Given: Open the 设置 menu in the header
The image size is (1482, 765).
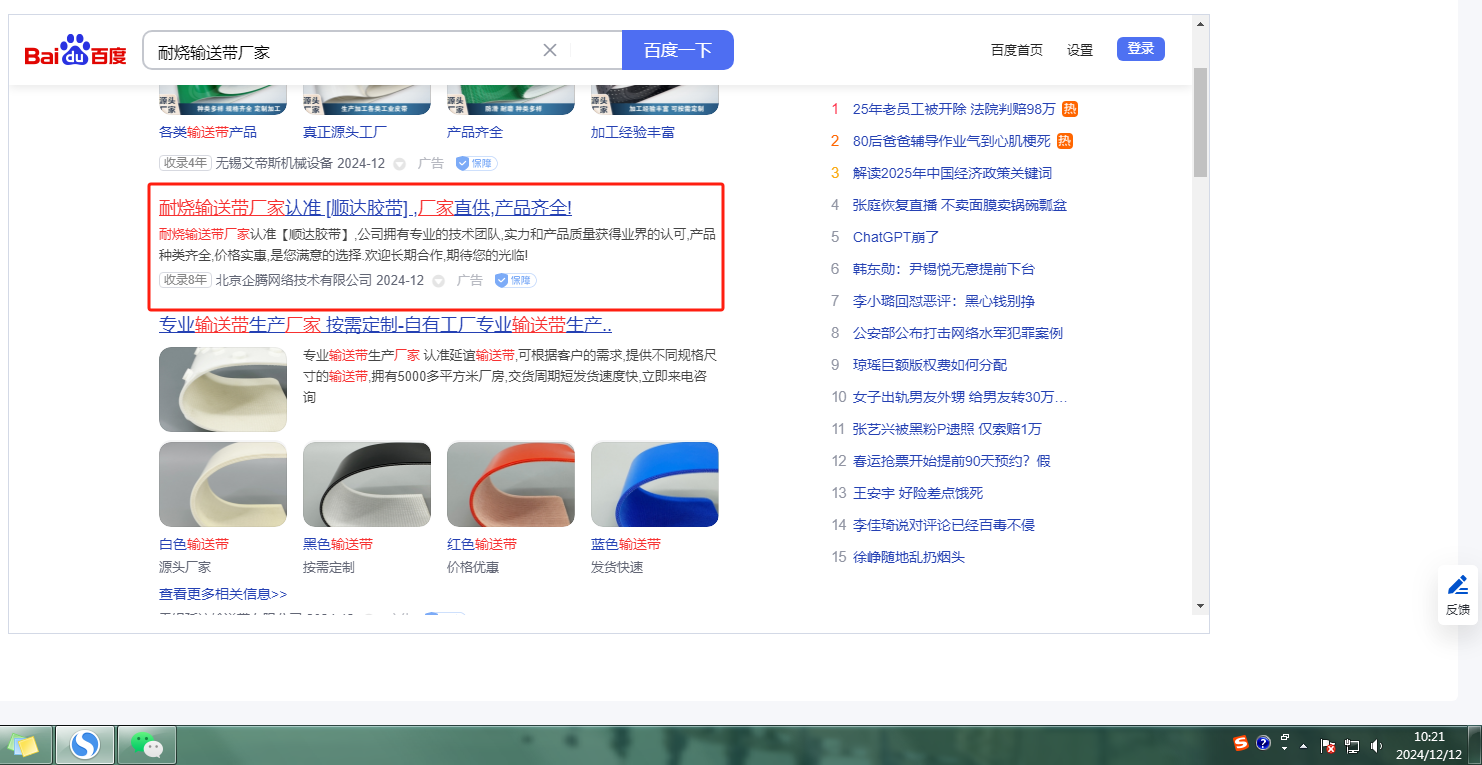Looking at the screenshot, I should click(x=1080, y=50).
